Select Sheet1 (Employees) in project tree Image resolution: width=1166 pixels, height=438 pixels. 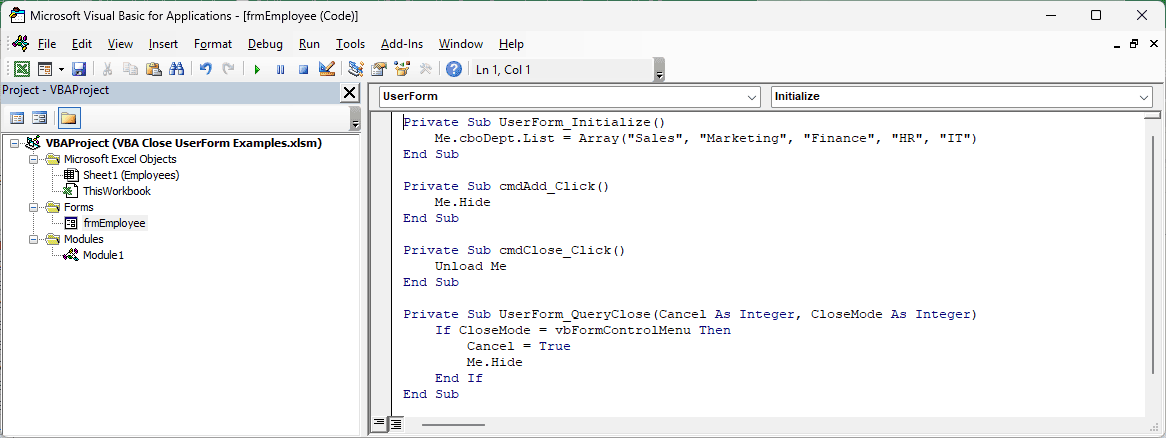click(131, 175)
